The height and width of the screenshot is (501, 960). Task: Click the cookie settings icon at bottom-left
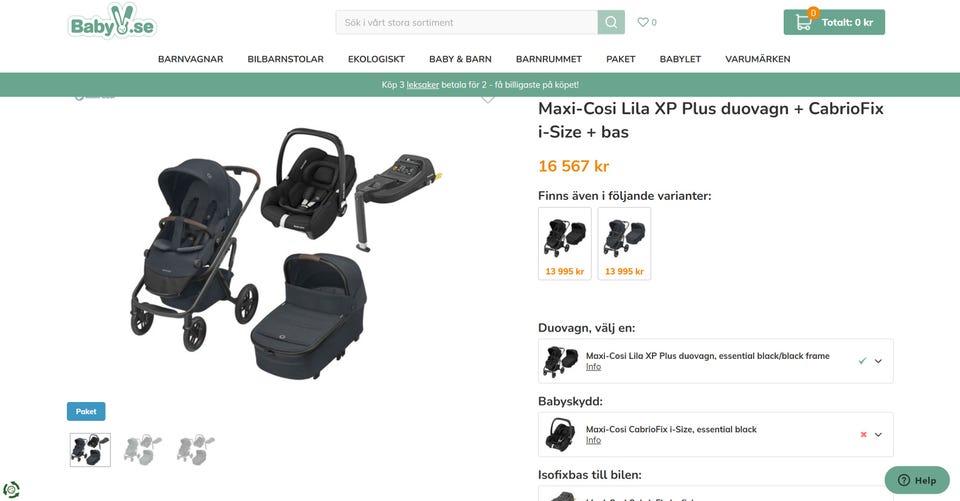pyautogui.click(x=11, y=490)
